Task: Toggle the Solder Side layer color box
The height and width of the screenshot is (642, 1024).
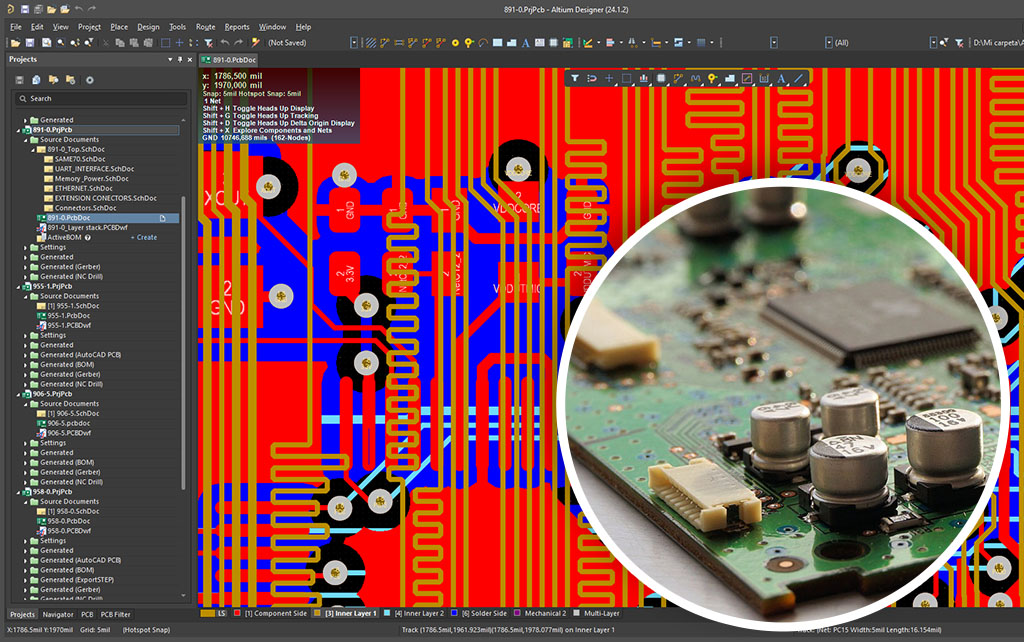Action: 455,613
